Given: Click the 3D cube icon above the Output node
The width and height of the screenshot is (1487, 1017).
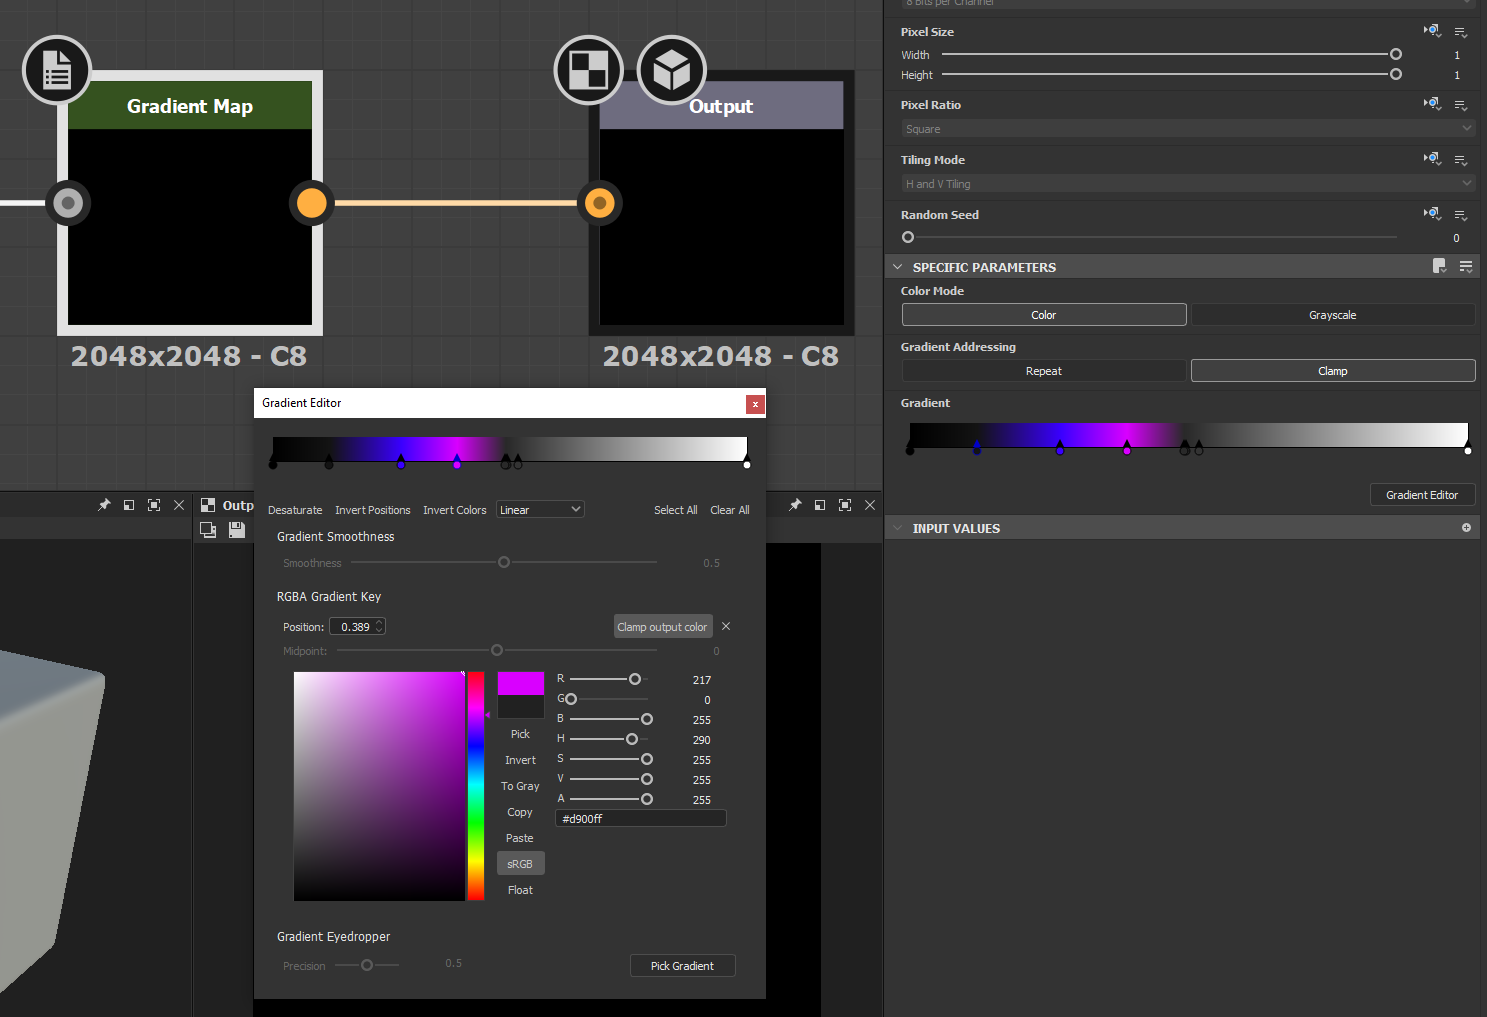Looking at the screenshot, I should [671, 70].
